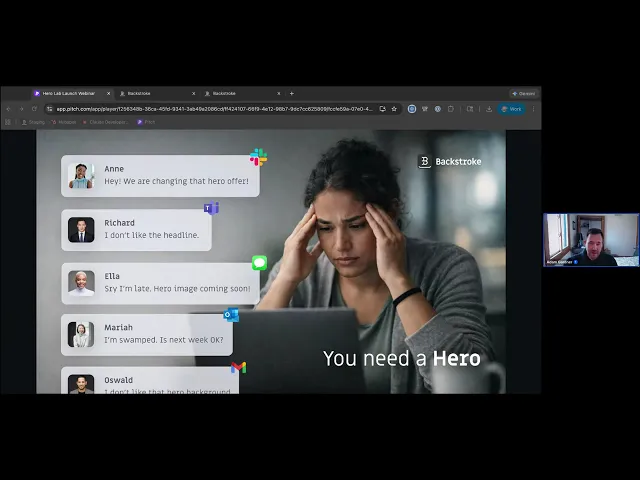Click the Outlook icon on Mariah's message
This screenshot has height=480, width=640.
[x=231, y=315]
